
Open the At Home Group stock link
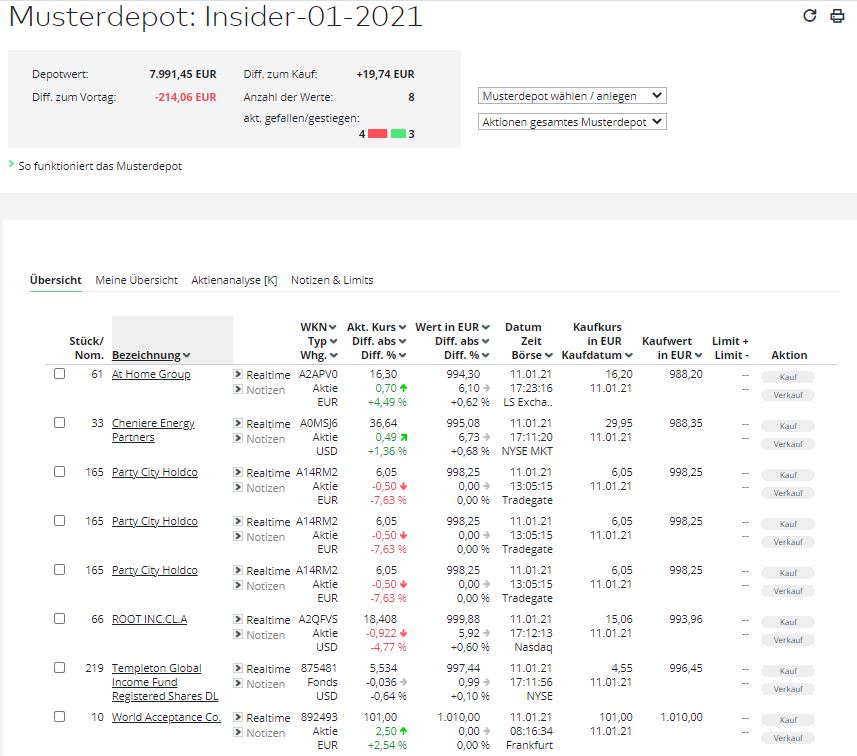[x=151, y=374]
